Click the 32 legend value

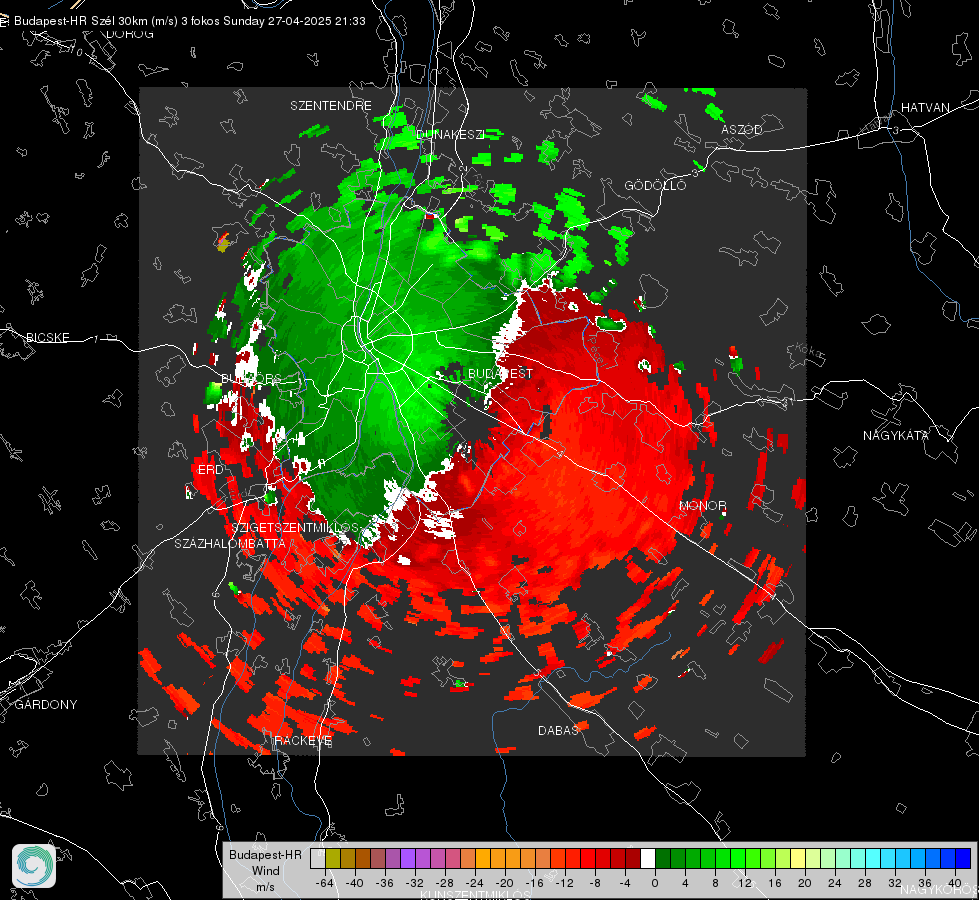[895, 883]
